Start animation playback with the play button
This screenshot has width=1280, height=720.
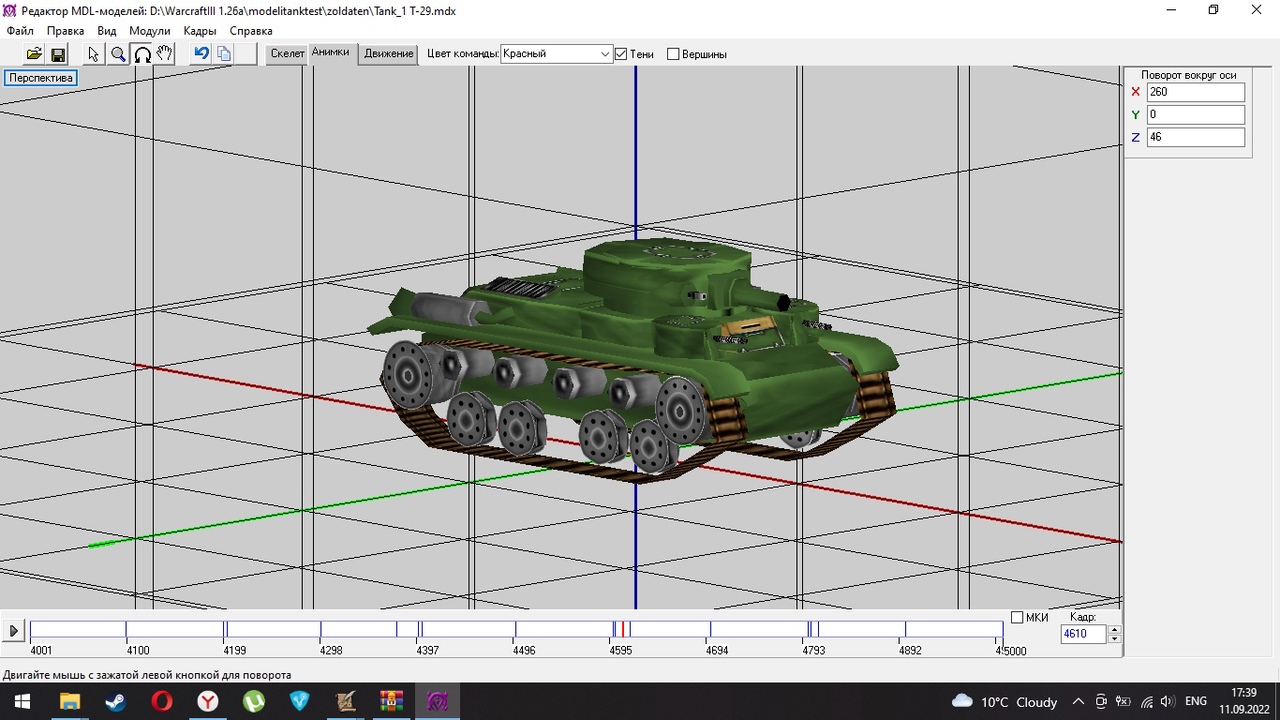(x=14, y=631)
